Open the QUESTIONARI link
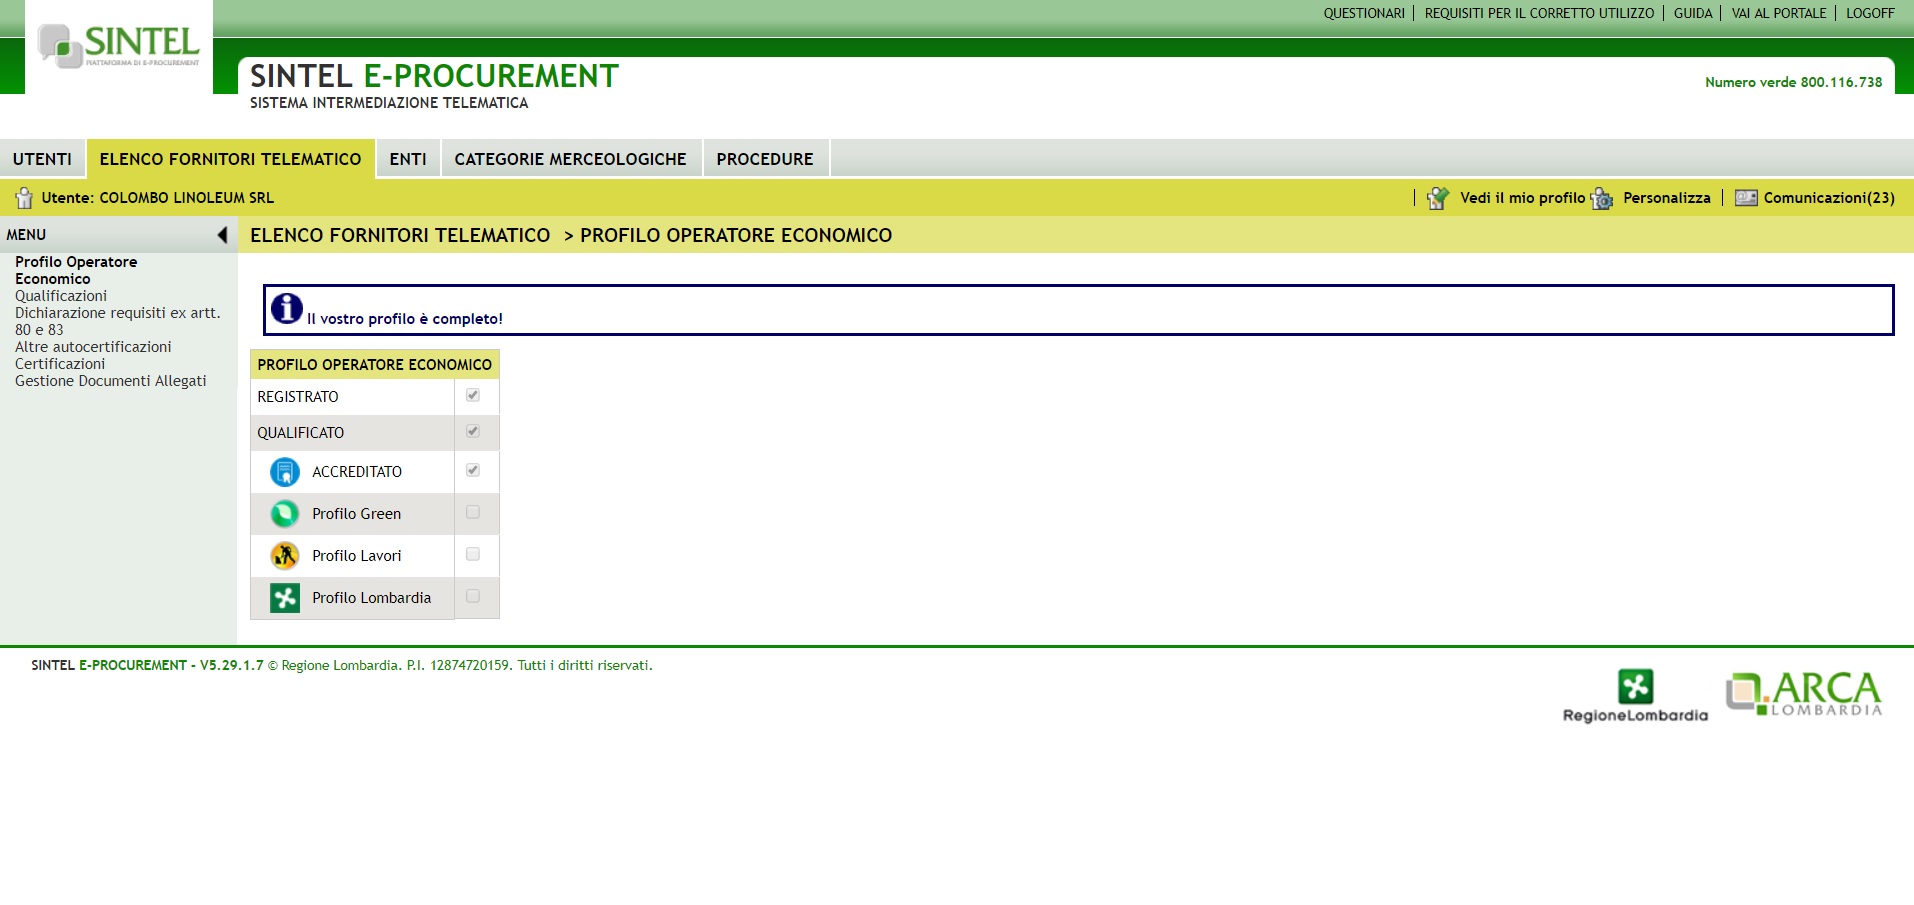Screen dimensions: 1914x905 [1364, 13]
